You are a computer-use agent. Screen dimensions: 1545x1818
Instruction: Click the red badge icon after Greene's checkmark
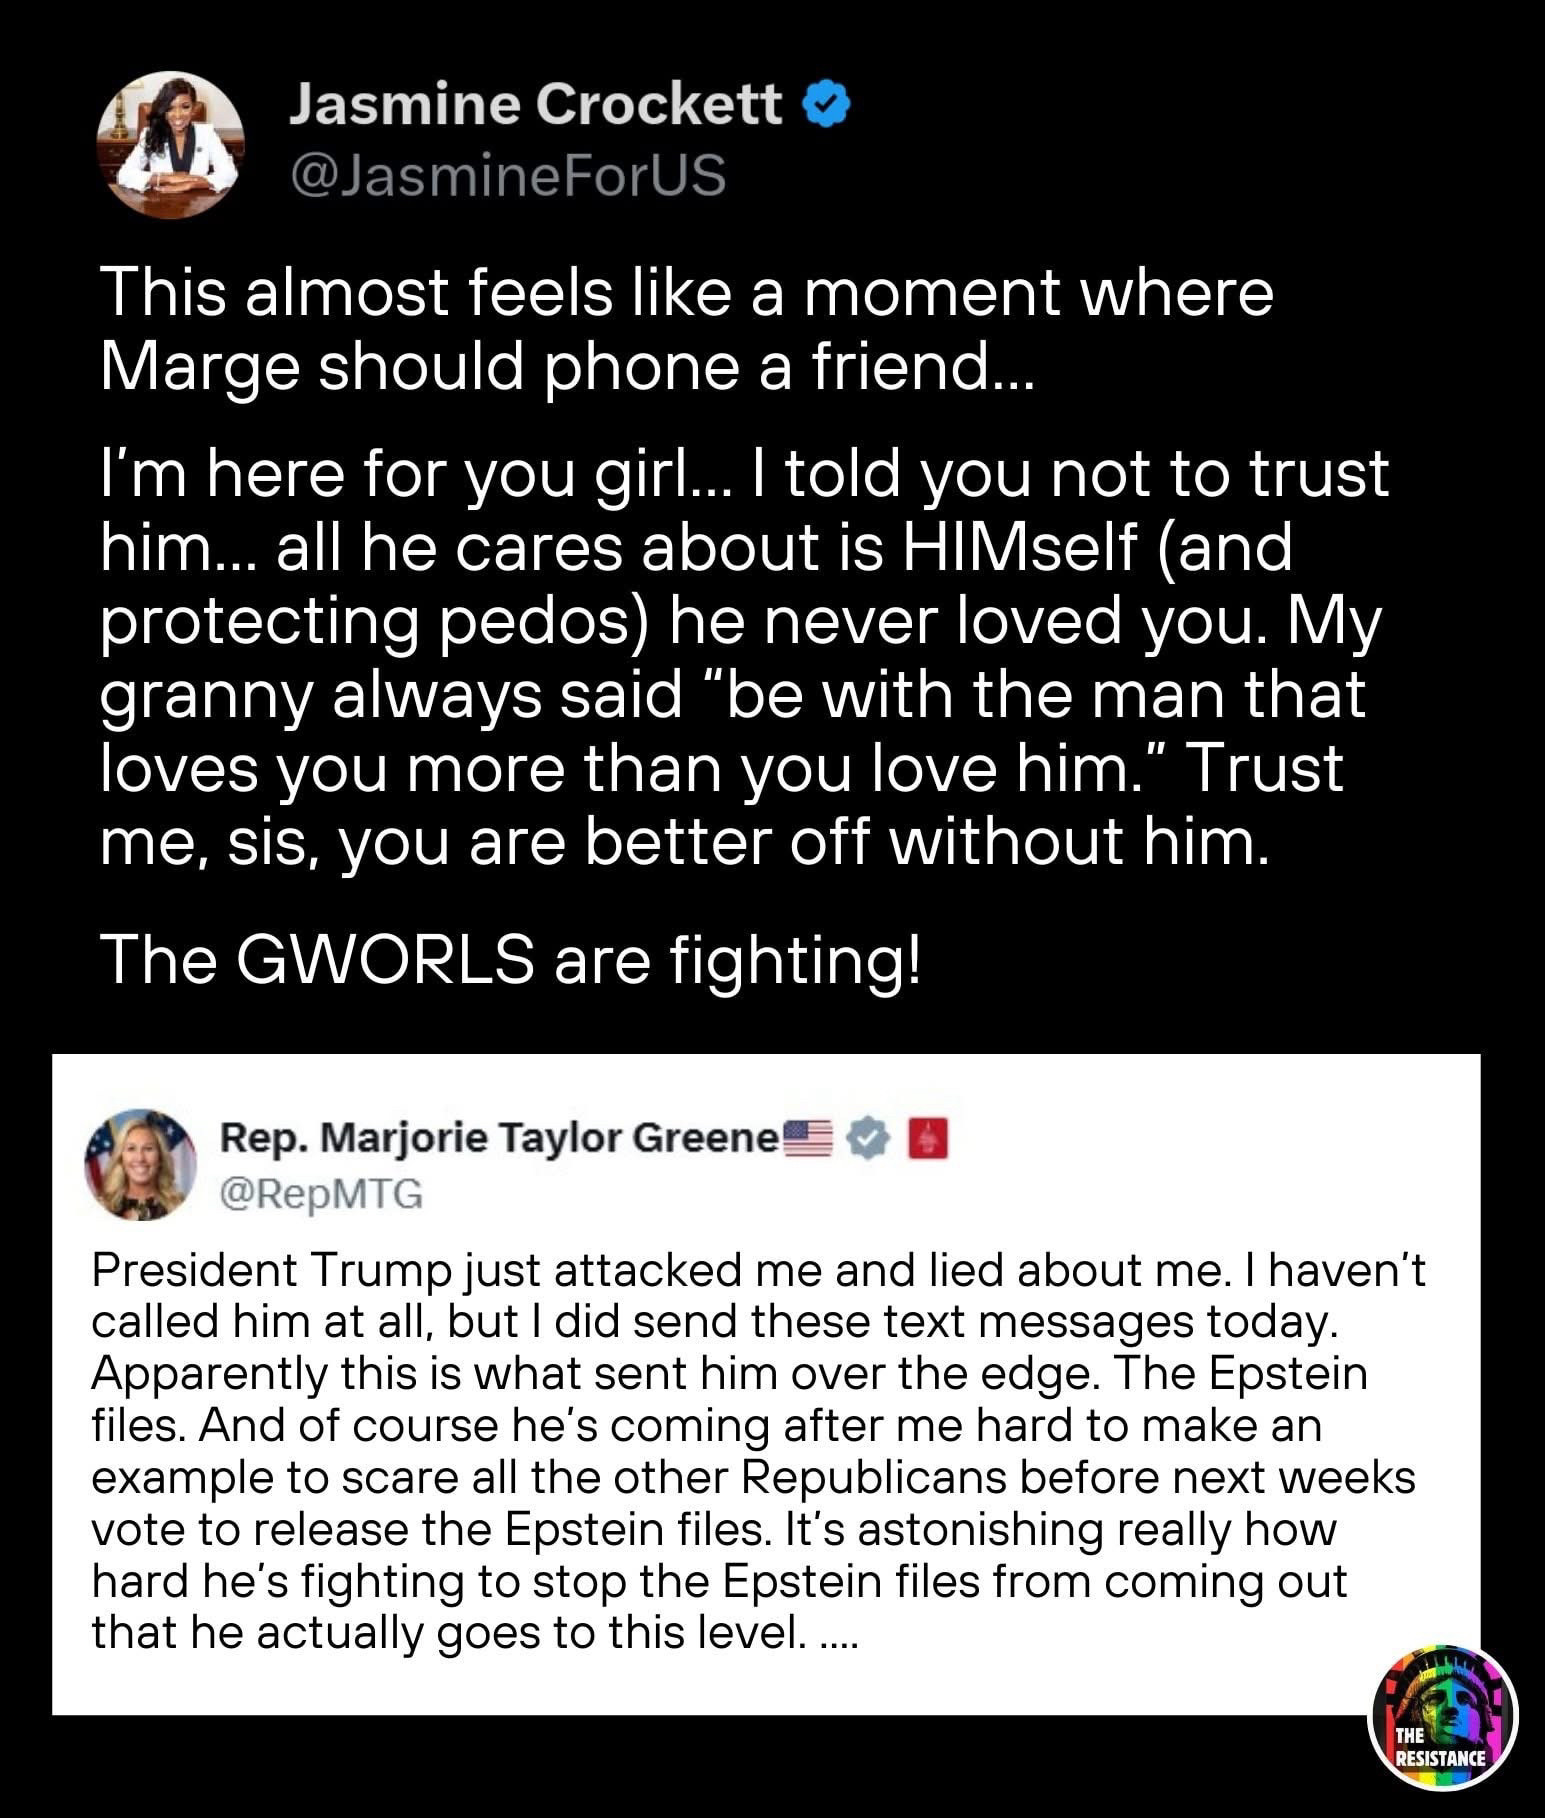pos(927,1138)
